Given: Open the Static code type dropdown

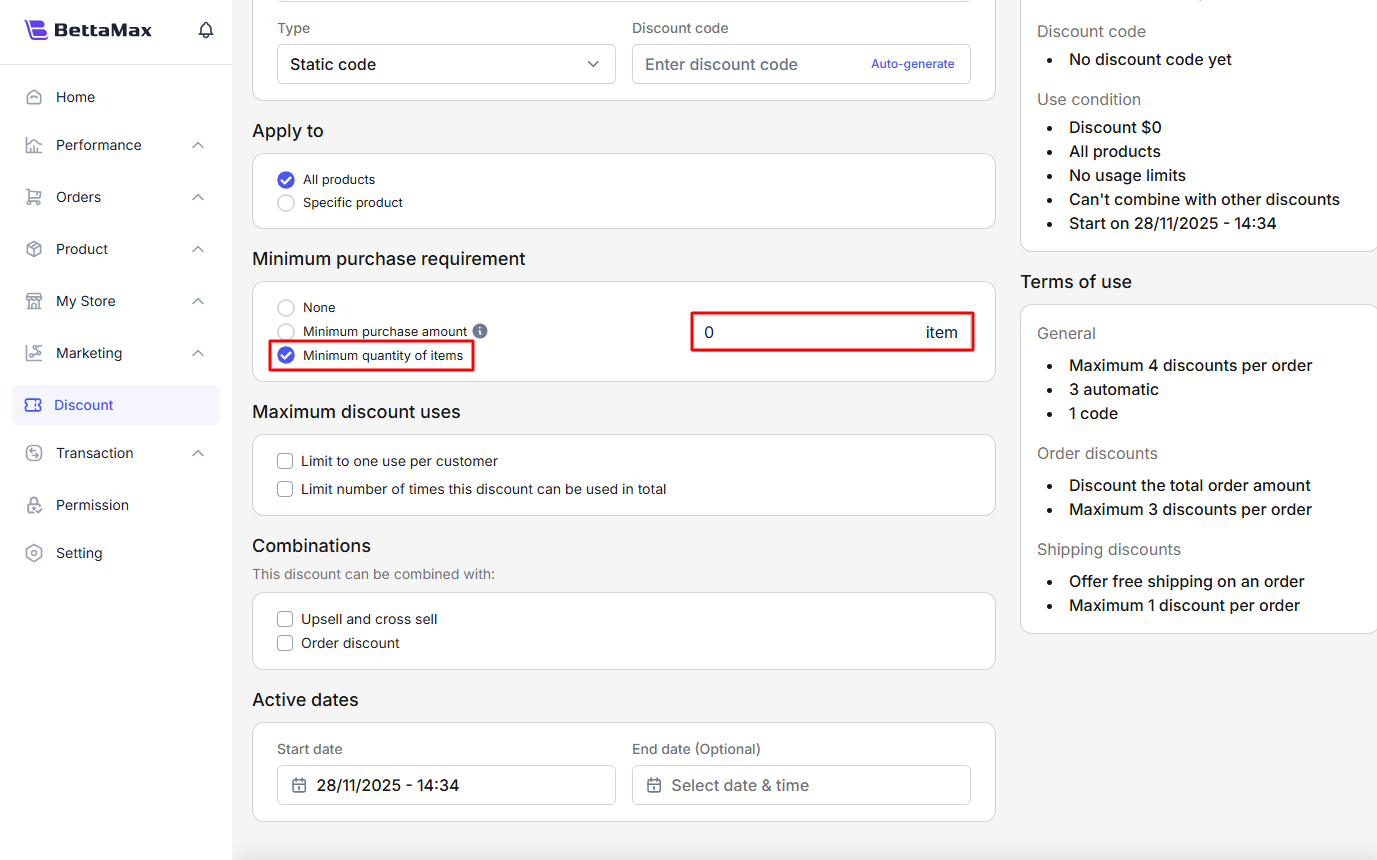Looking at the screenshot, I should 446,64.
